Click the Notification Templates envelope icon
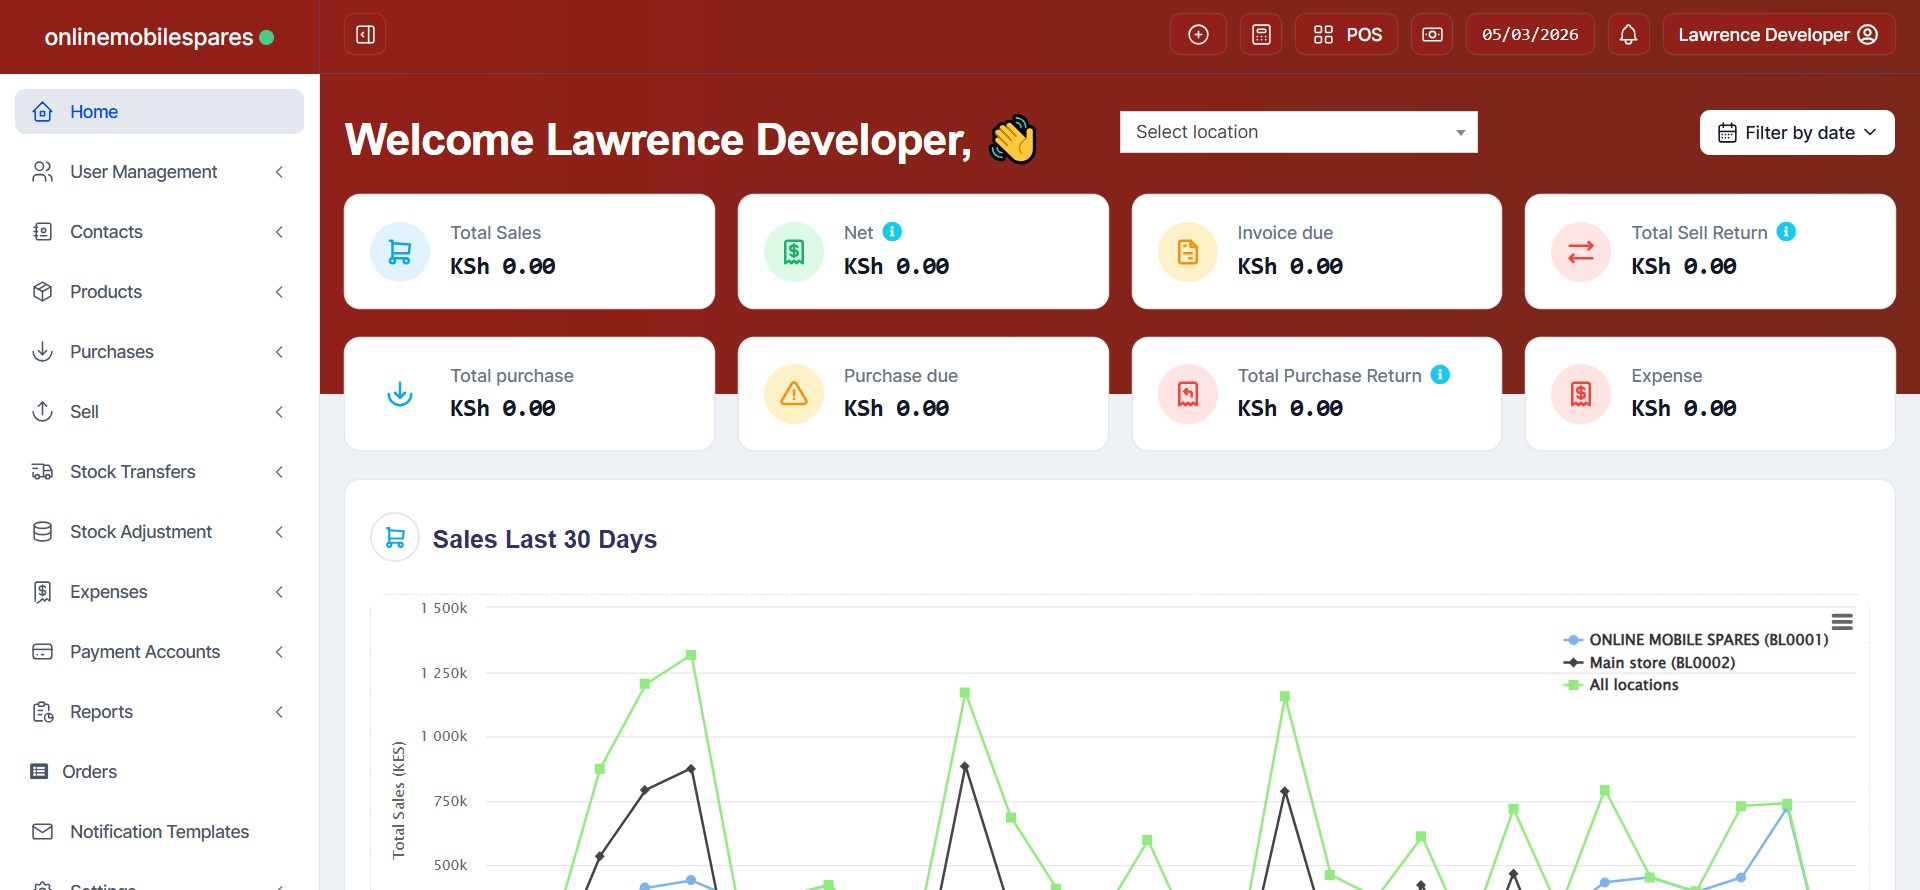The height and width of the screenshot is (890, 1920). 42,832
